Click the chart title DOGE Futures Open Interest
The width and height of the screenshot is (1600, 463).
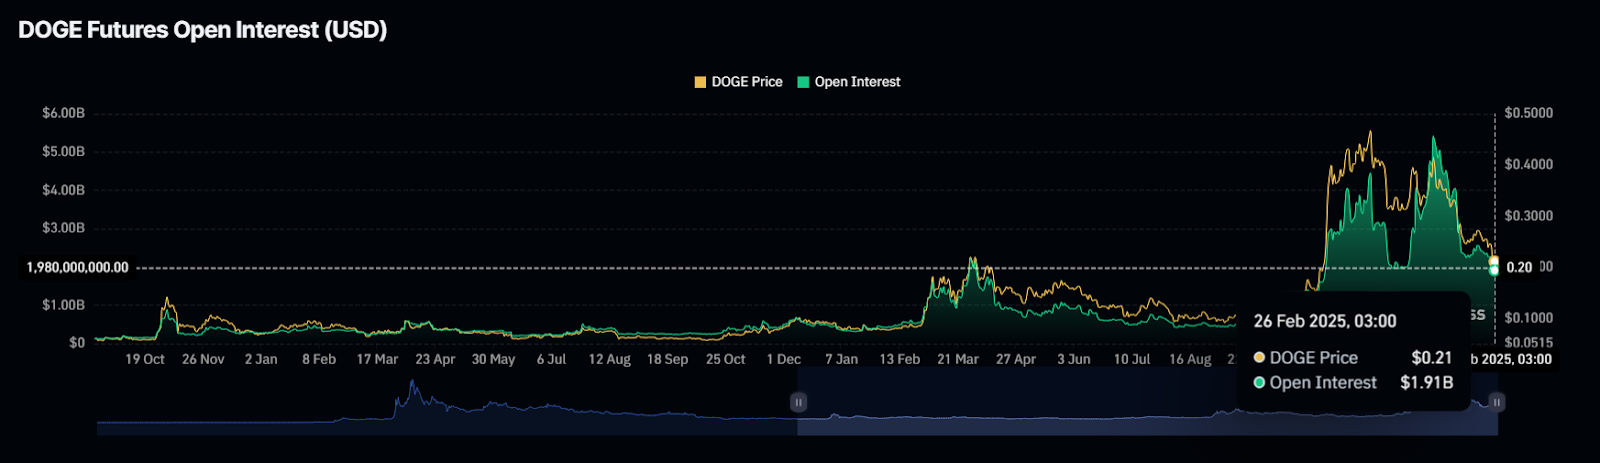click(203, 30)
